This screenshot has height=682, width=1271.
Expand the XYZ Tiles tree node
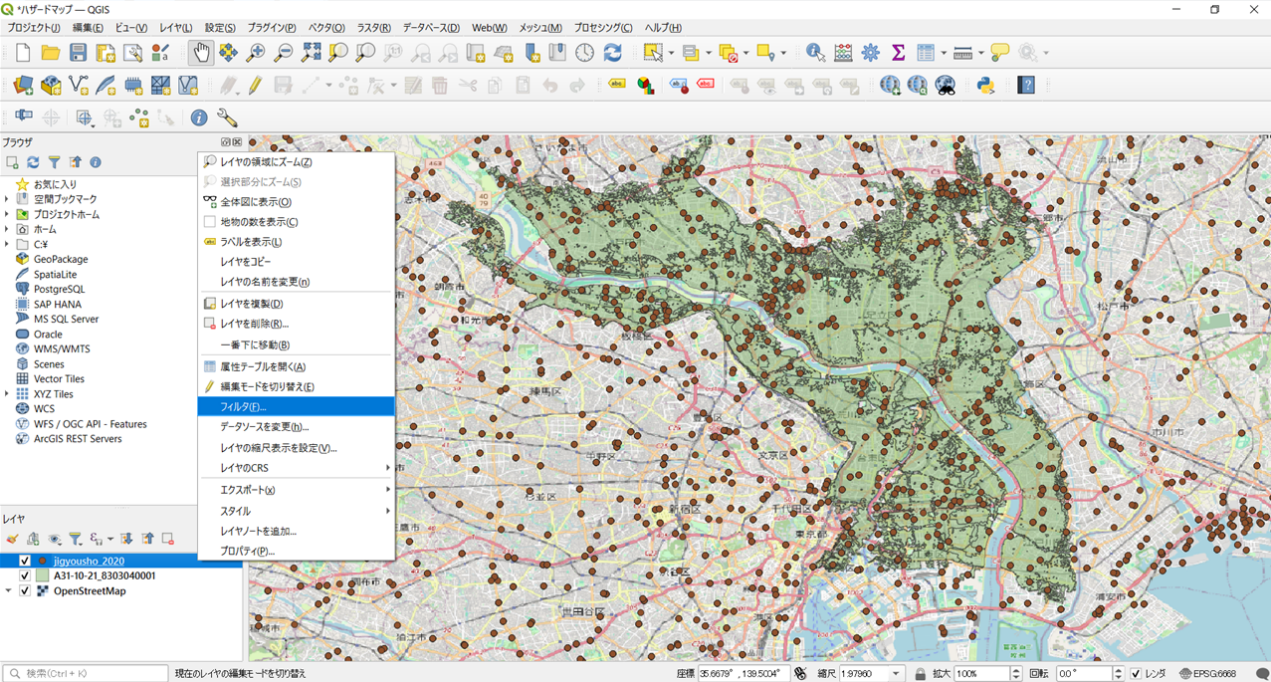click(x=7, y=394)
